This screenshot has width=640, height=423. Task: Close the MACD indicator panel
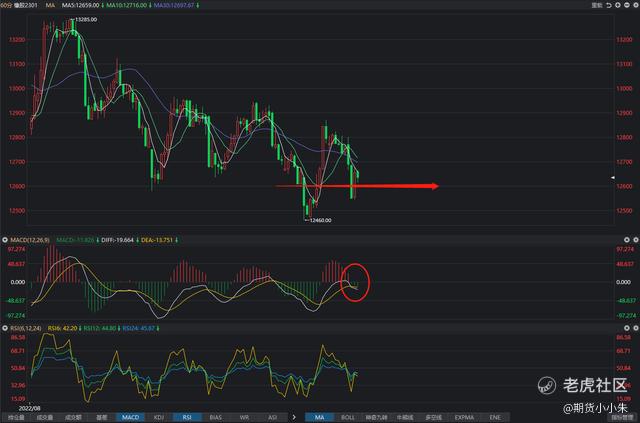pyautogui.click(x=635, y=240)
